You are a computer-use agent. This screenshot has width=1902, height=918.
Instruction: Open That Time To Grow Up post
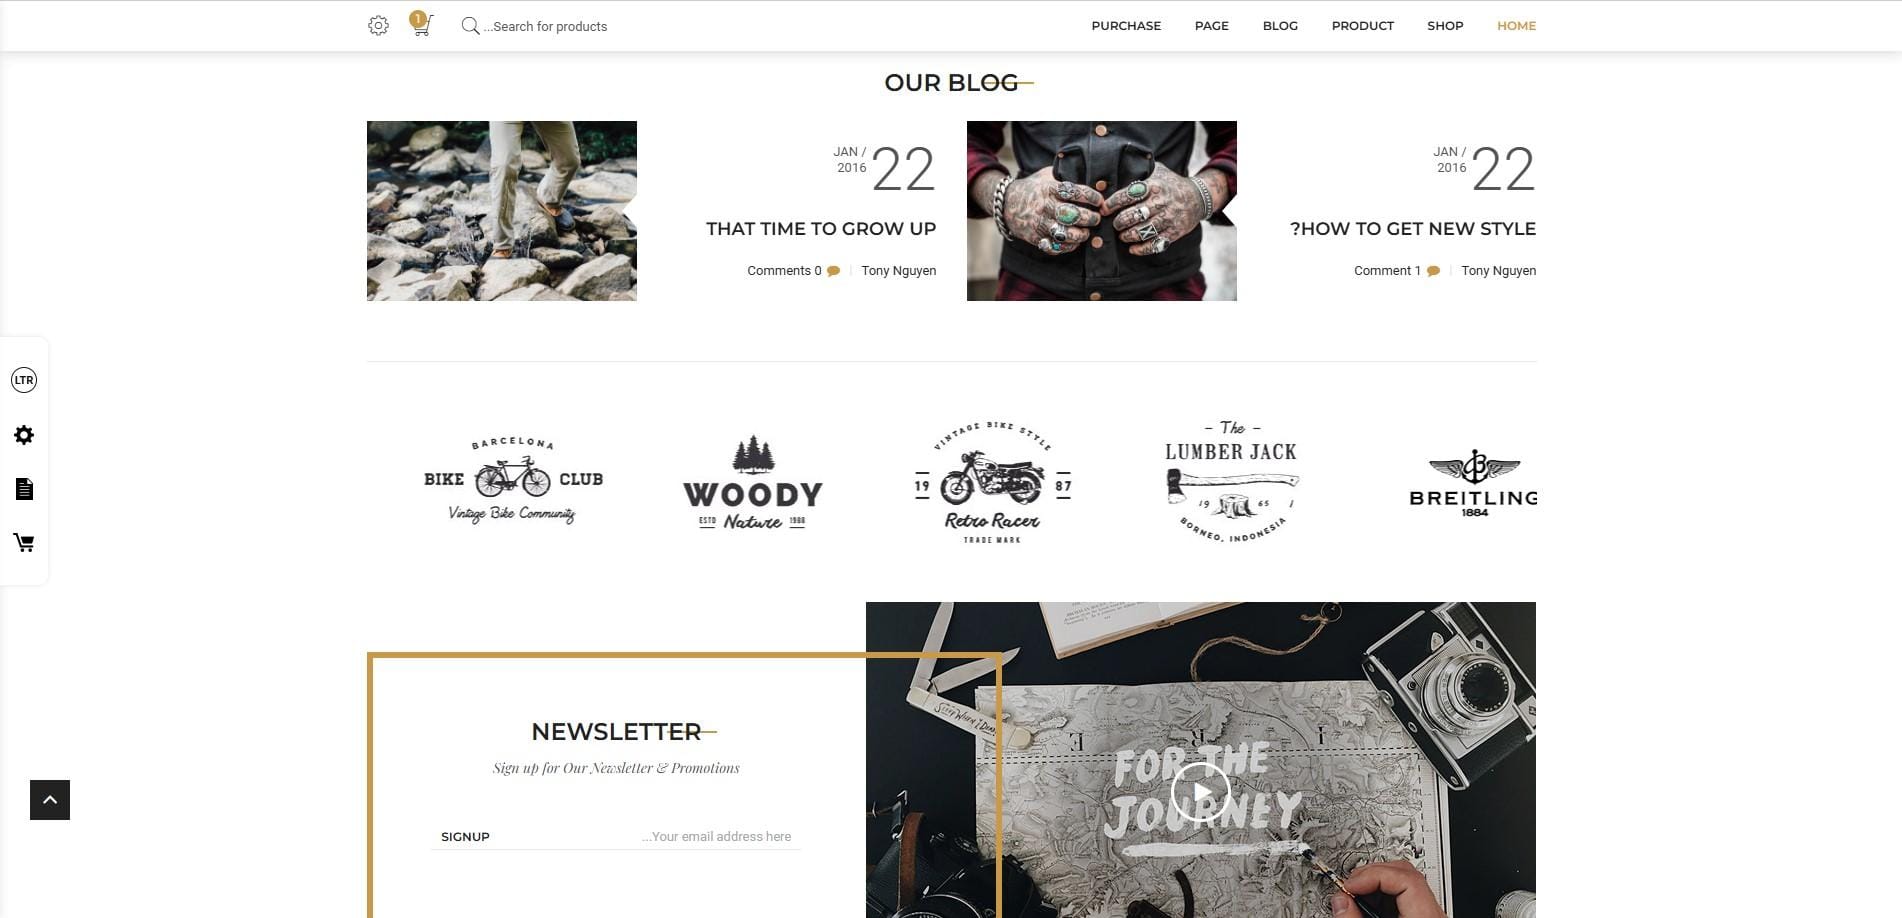(821, 229)
